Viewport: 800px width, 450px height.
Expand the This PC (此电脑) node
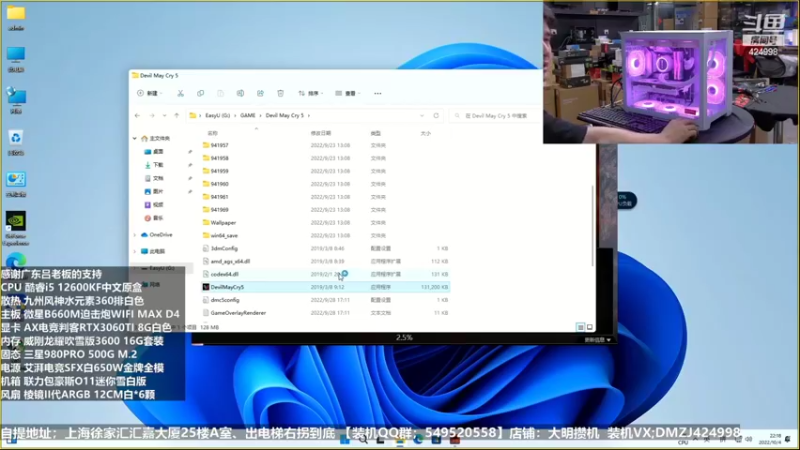135,252
